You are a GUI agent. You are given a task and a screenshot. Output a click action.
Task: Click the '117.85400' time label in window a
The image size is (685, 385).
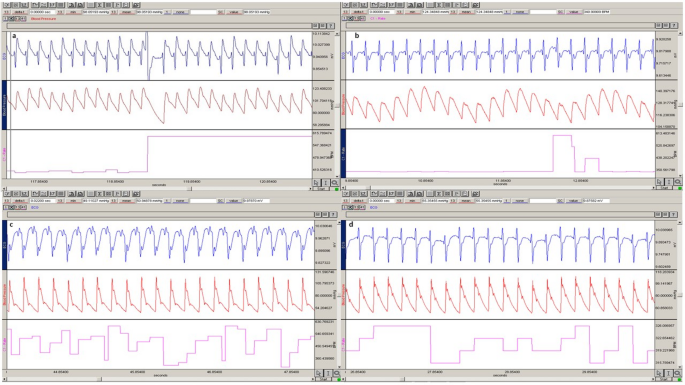39,181
